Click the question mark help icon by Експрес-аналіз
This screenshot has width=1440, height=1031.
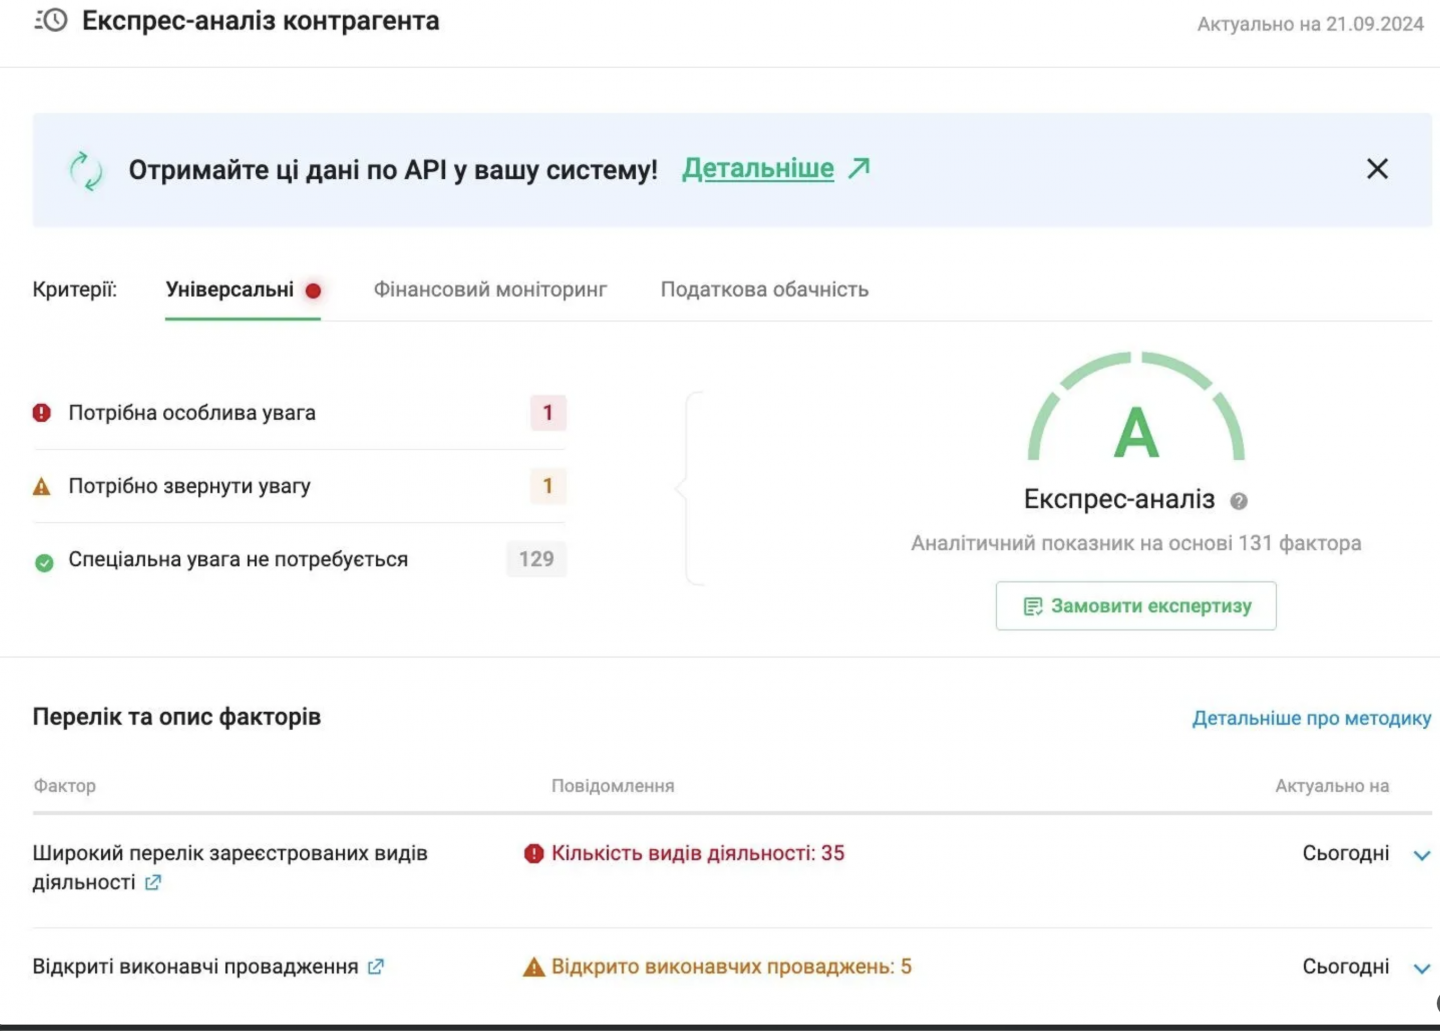(1239, 501)
